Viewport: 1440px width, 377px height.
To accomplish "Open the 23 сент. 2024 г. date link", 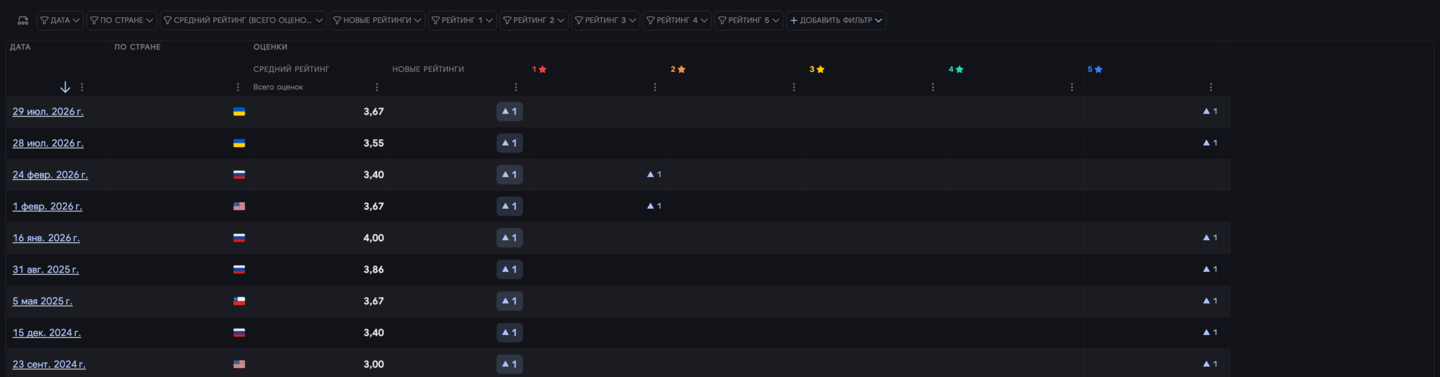I will [x=49, y=364].
